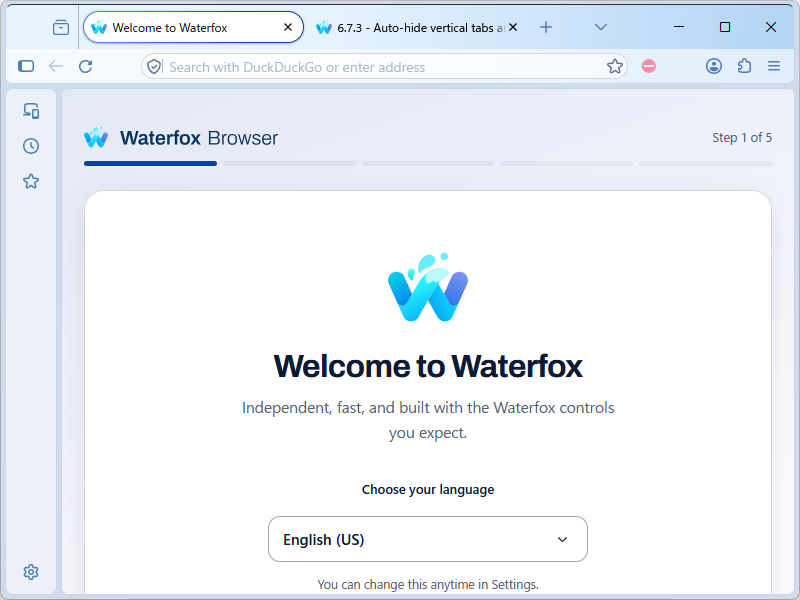Close the Welcome to Waterfox tab
800x600 pixels.
[x=288, y=27]
